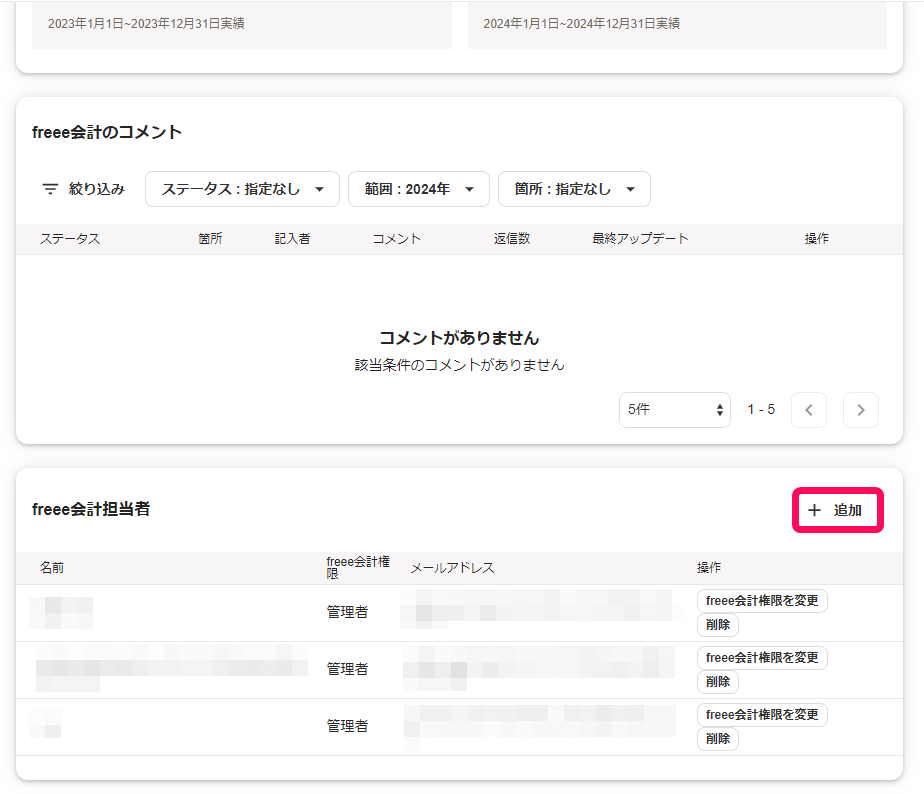The image size is (924, 794).
Task: Click the 名前 column header
Action: (x=52, y=568)
